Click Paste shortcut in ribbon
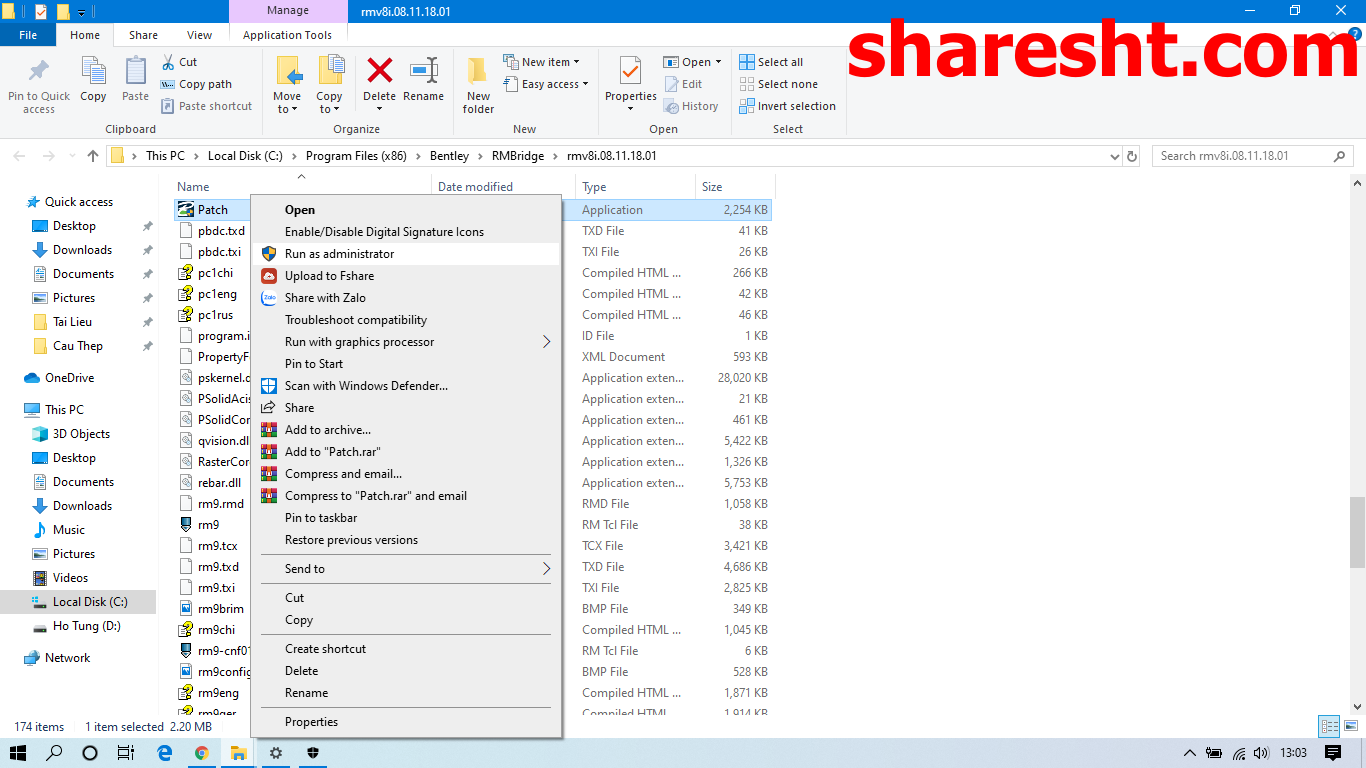The image size is (1366, 768). [x=206, y=106]
